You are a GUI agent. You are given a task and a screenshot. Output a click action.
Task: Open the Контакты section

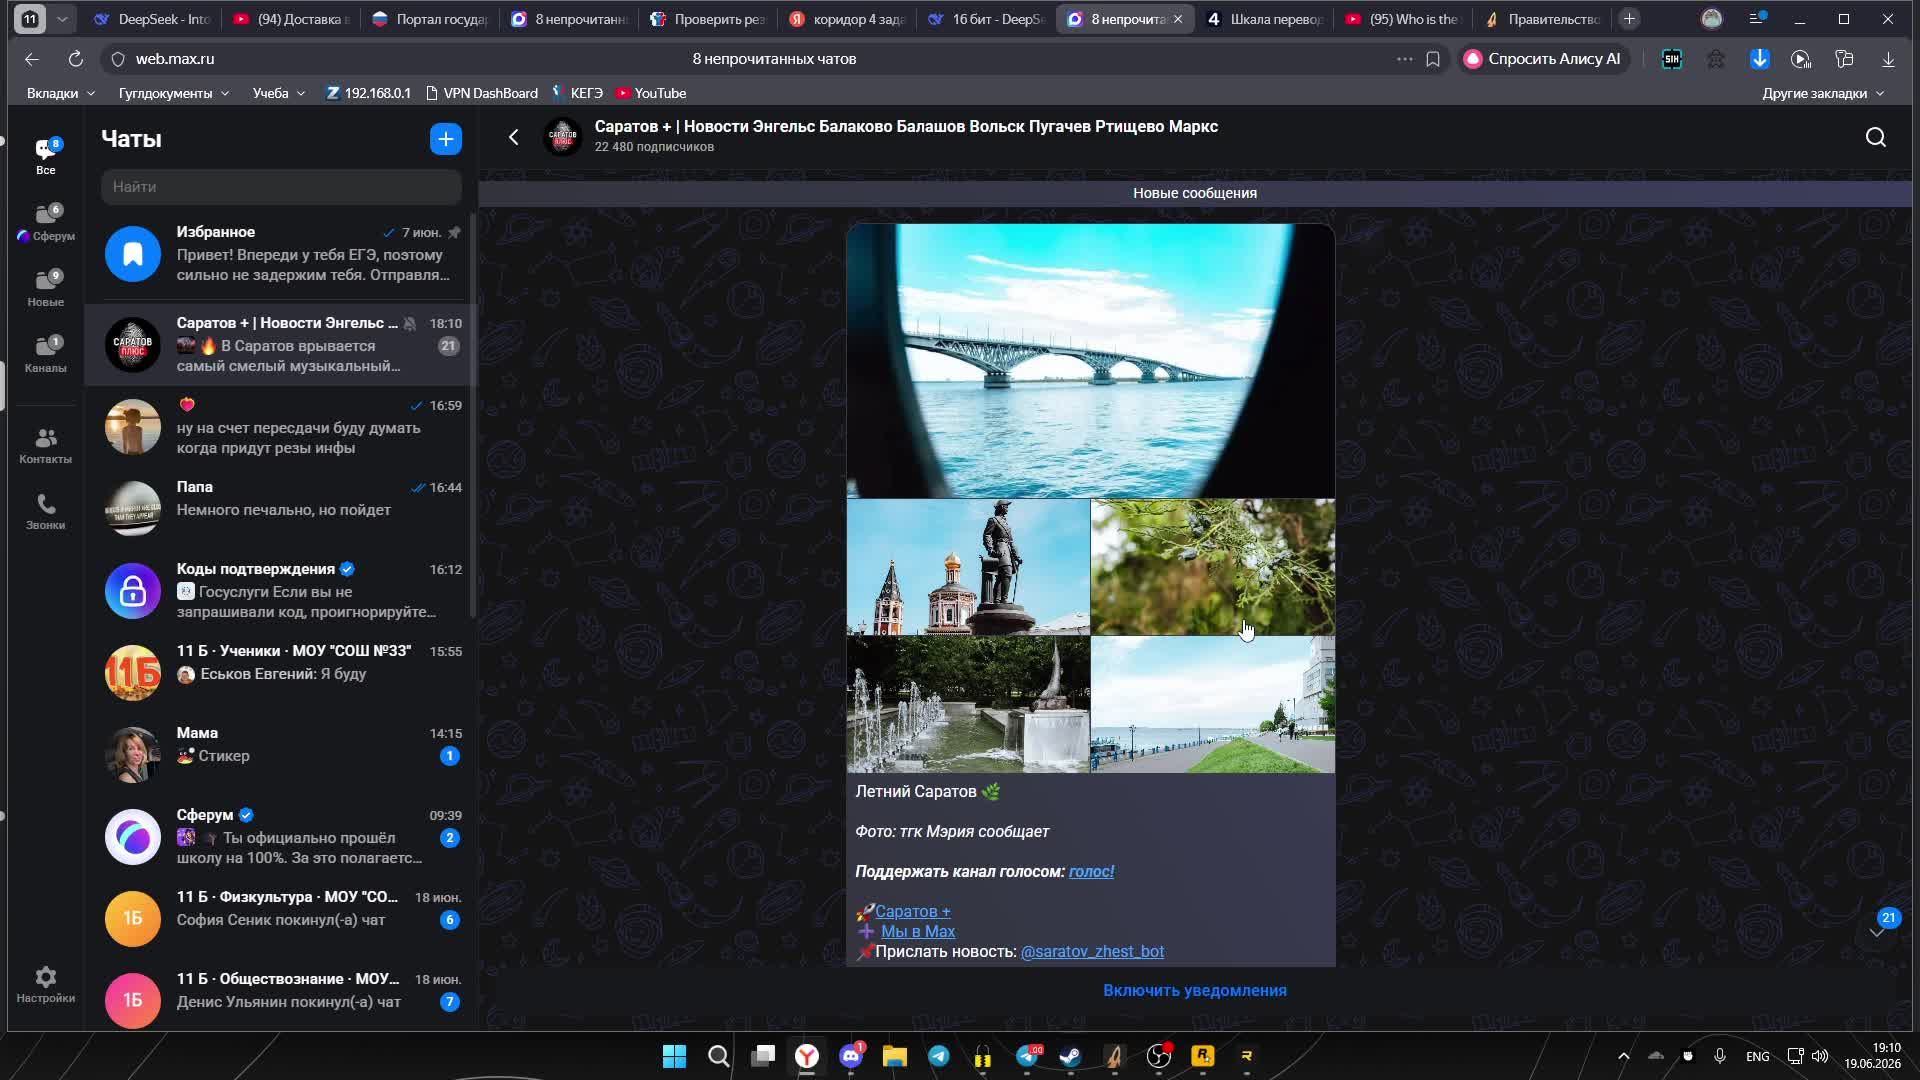[46, 446]
